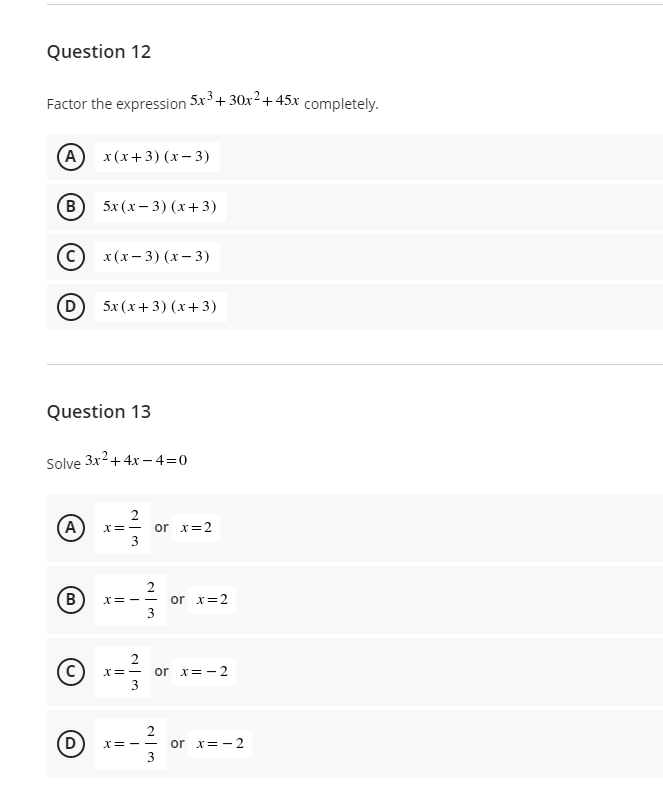Choose circle B in Question 13
The height and width of the screenshot is (789, 663).
[70, 600]
